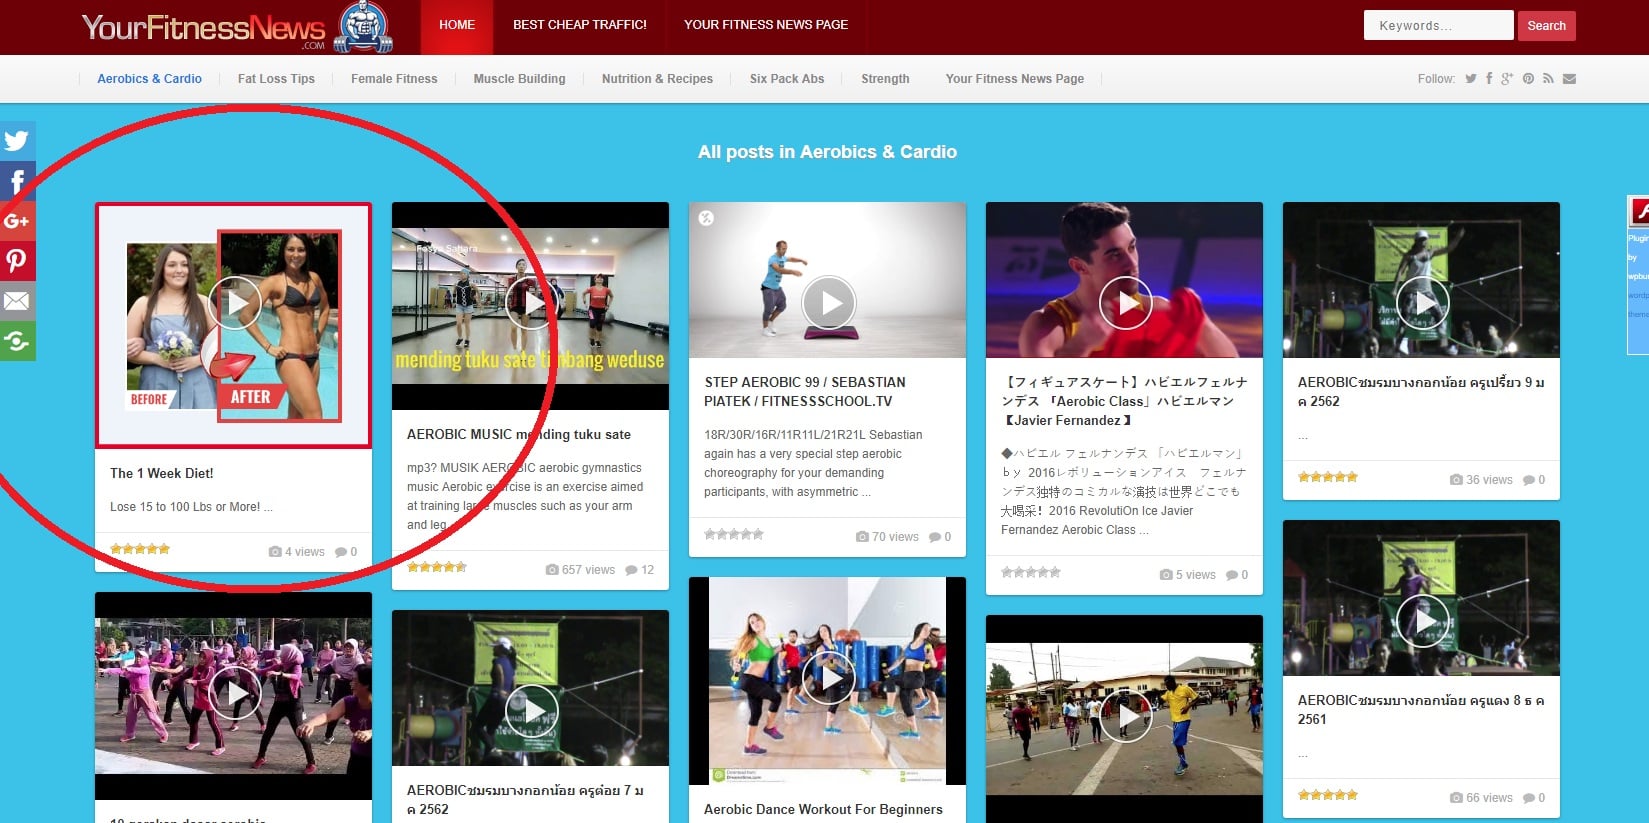Click the 70 views count

895,537
